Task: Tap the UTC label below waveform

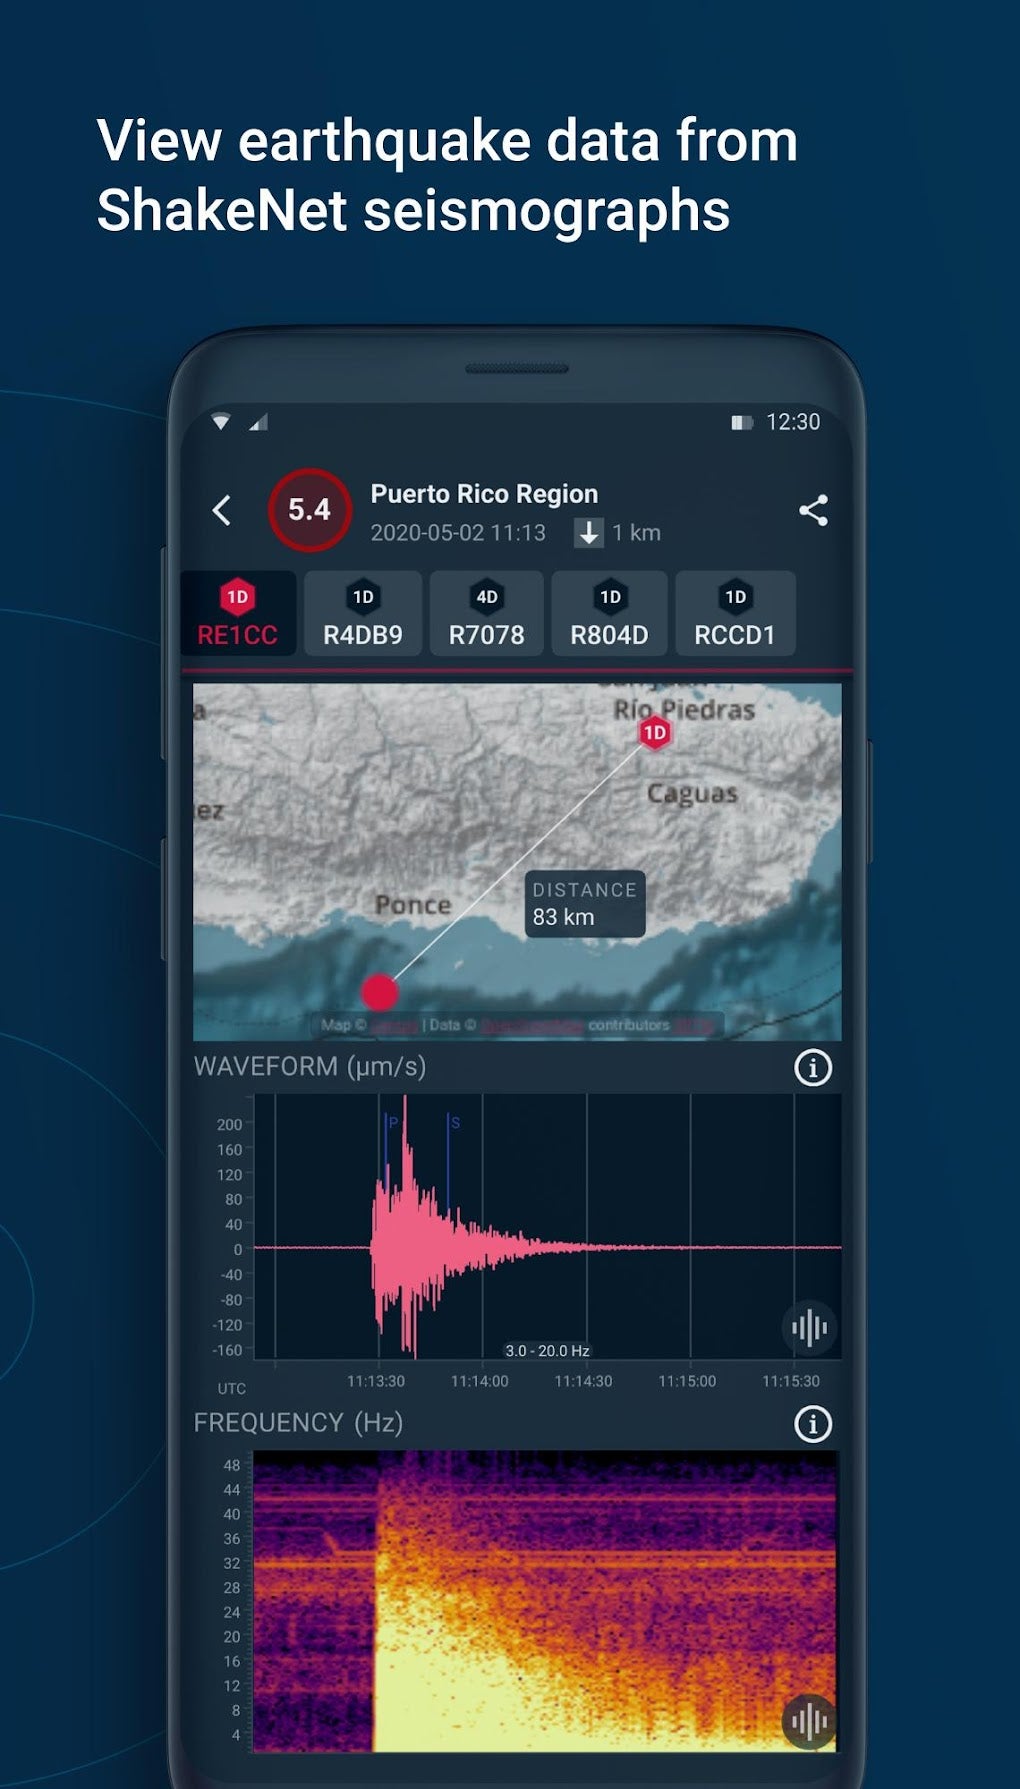Action: [231, 1389]
